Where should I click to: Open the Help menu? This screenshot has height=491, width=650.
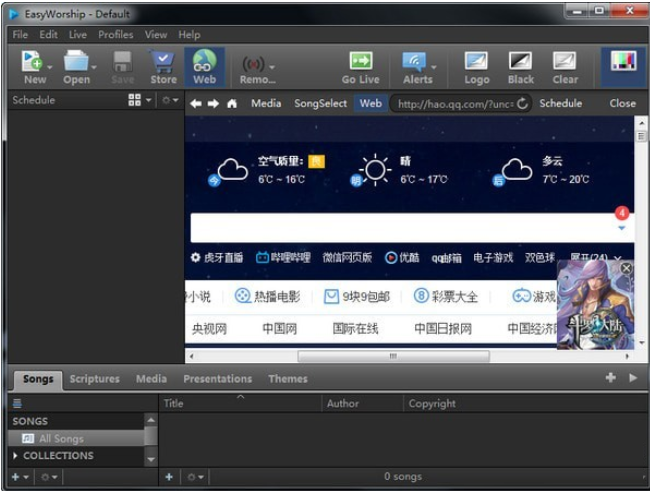(189, 35)
